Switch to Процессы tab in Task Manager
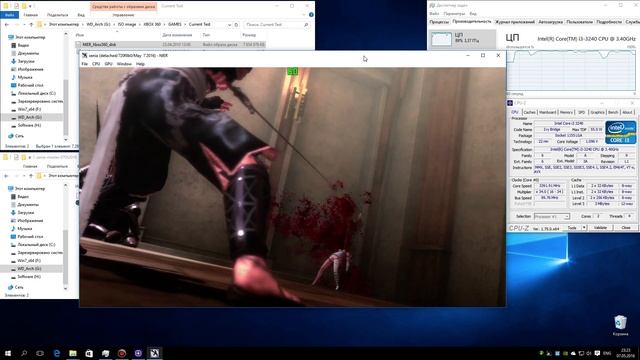The width and height of the screenshot is (640, 360). tap(439, 22)
